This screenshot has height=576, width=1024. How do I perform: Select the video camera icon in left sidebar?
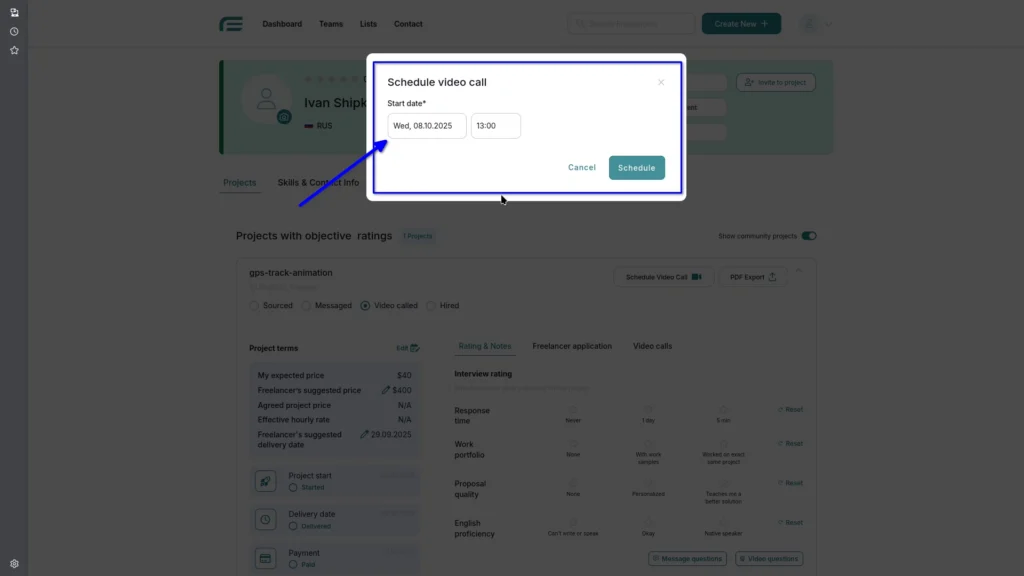click(14, 12)
